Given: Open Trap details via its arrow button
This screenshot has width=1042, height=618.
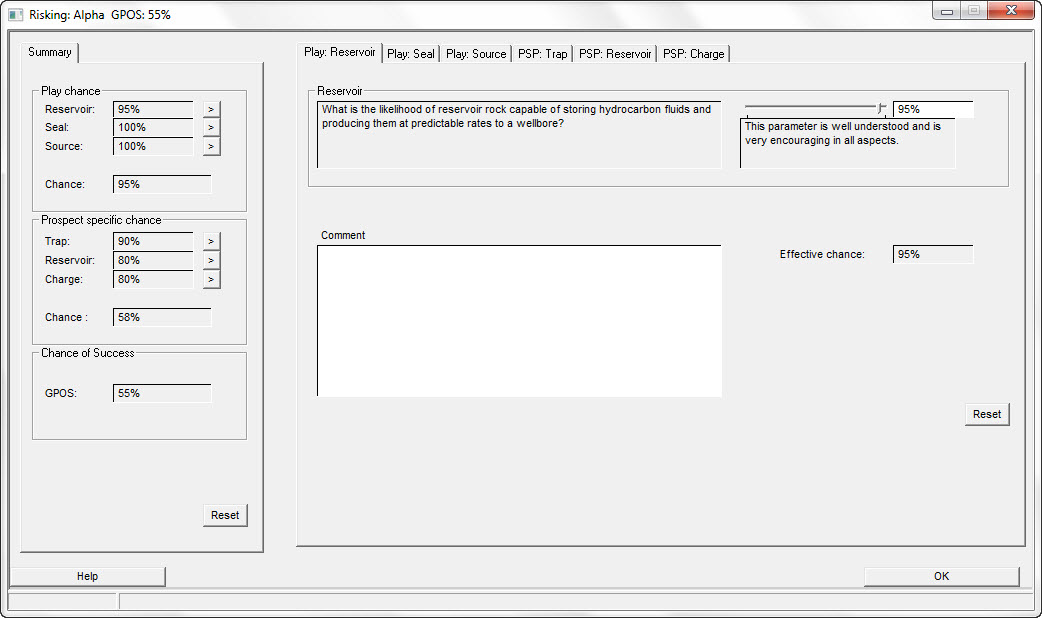Looking at the screenshot, I should click(211, 242).
